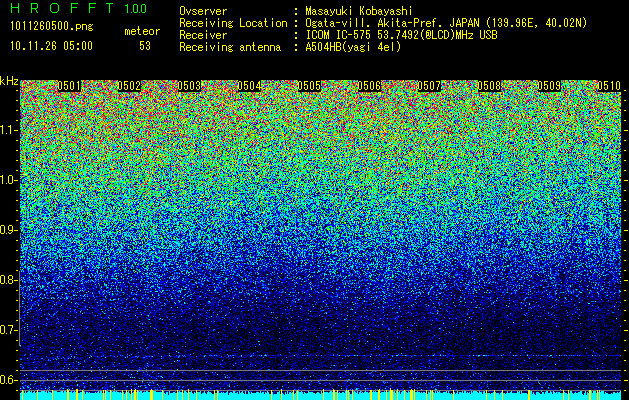Click the cyan signal level bar at bottom
629x400 pixels.
tap(321, 395)
